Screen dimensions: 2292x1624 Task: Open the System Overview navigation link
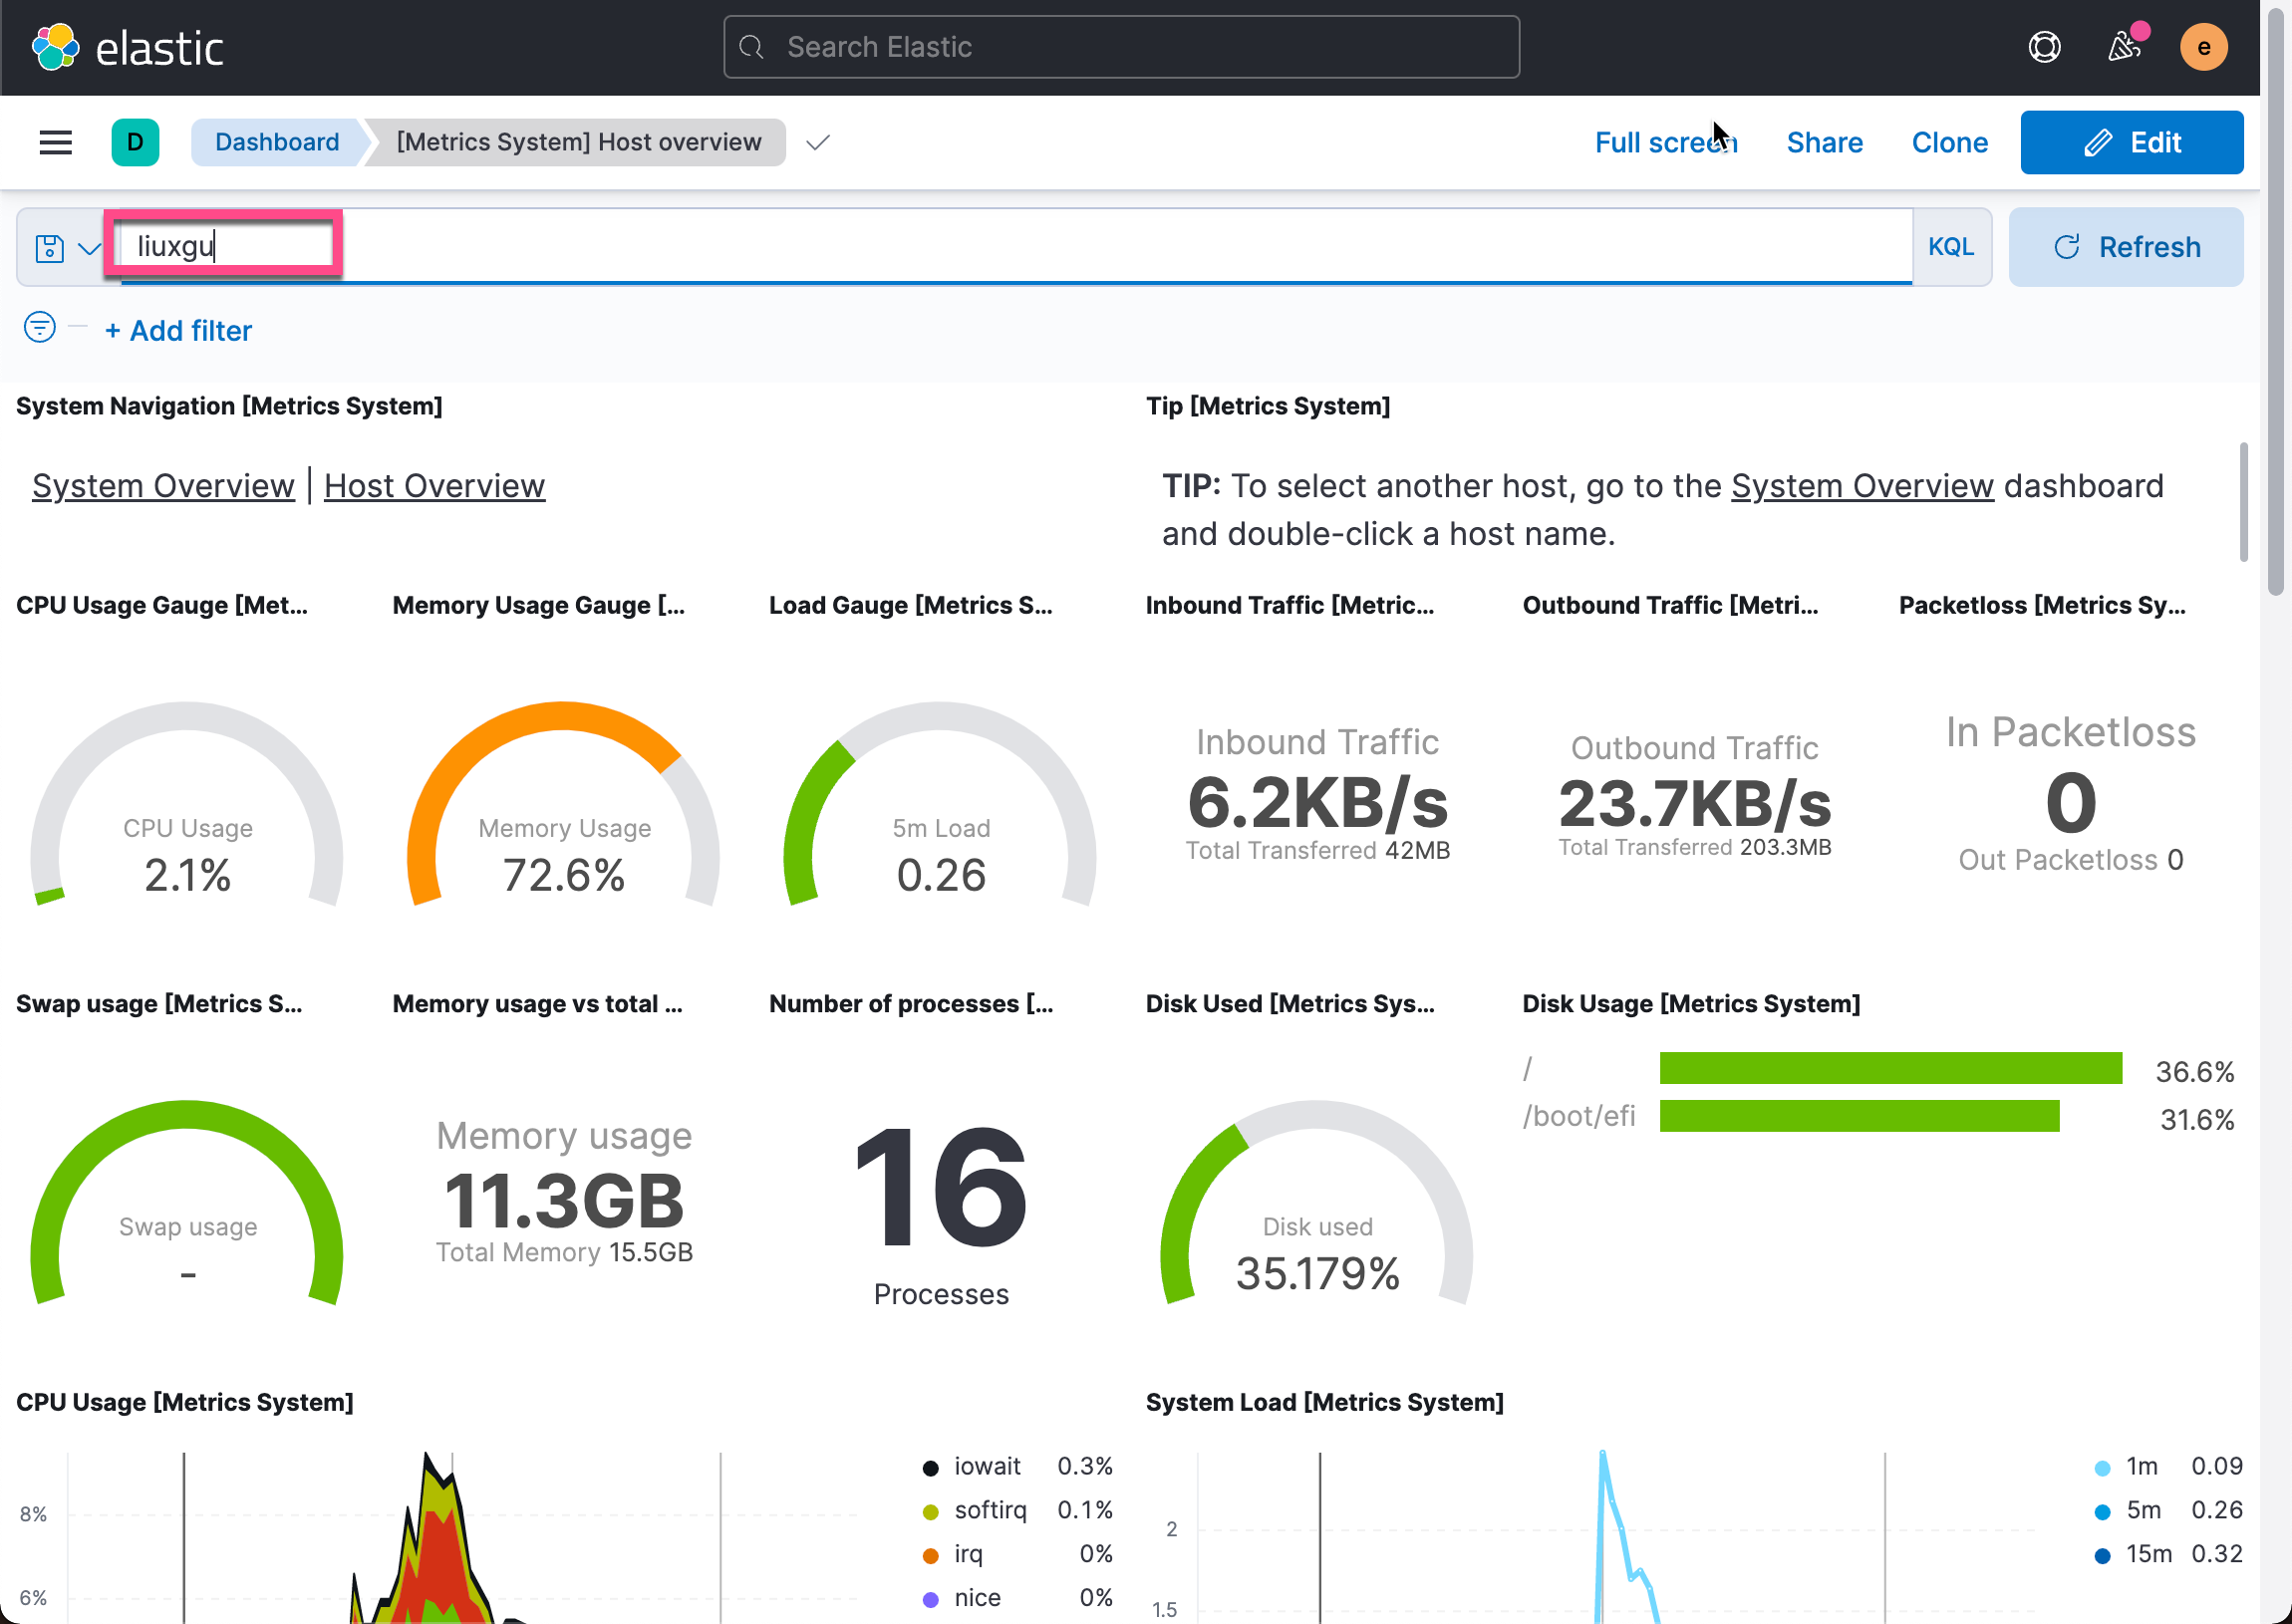pos(163,486)
